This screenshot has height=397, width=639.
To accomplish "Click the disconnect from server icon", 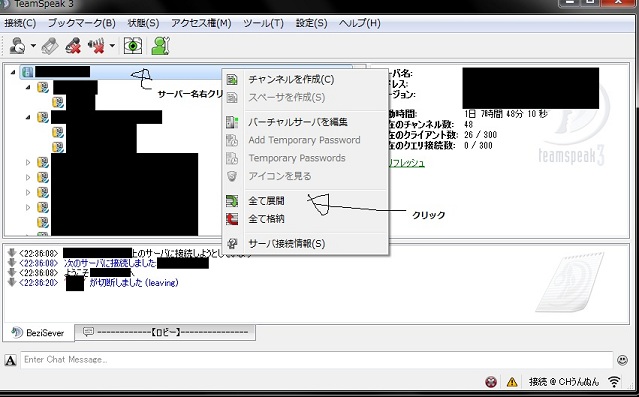I will (x=73, y=46).
